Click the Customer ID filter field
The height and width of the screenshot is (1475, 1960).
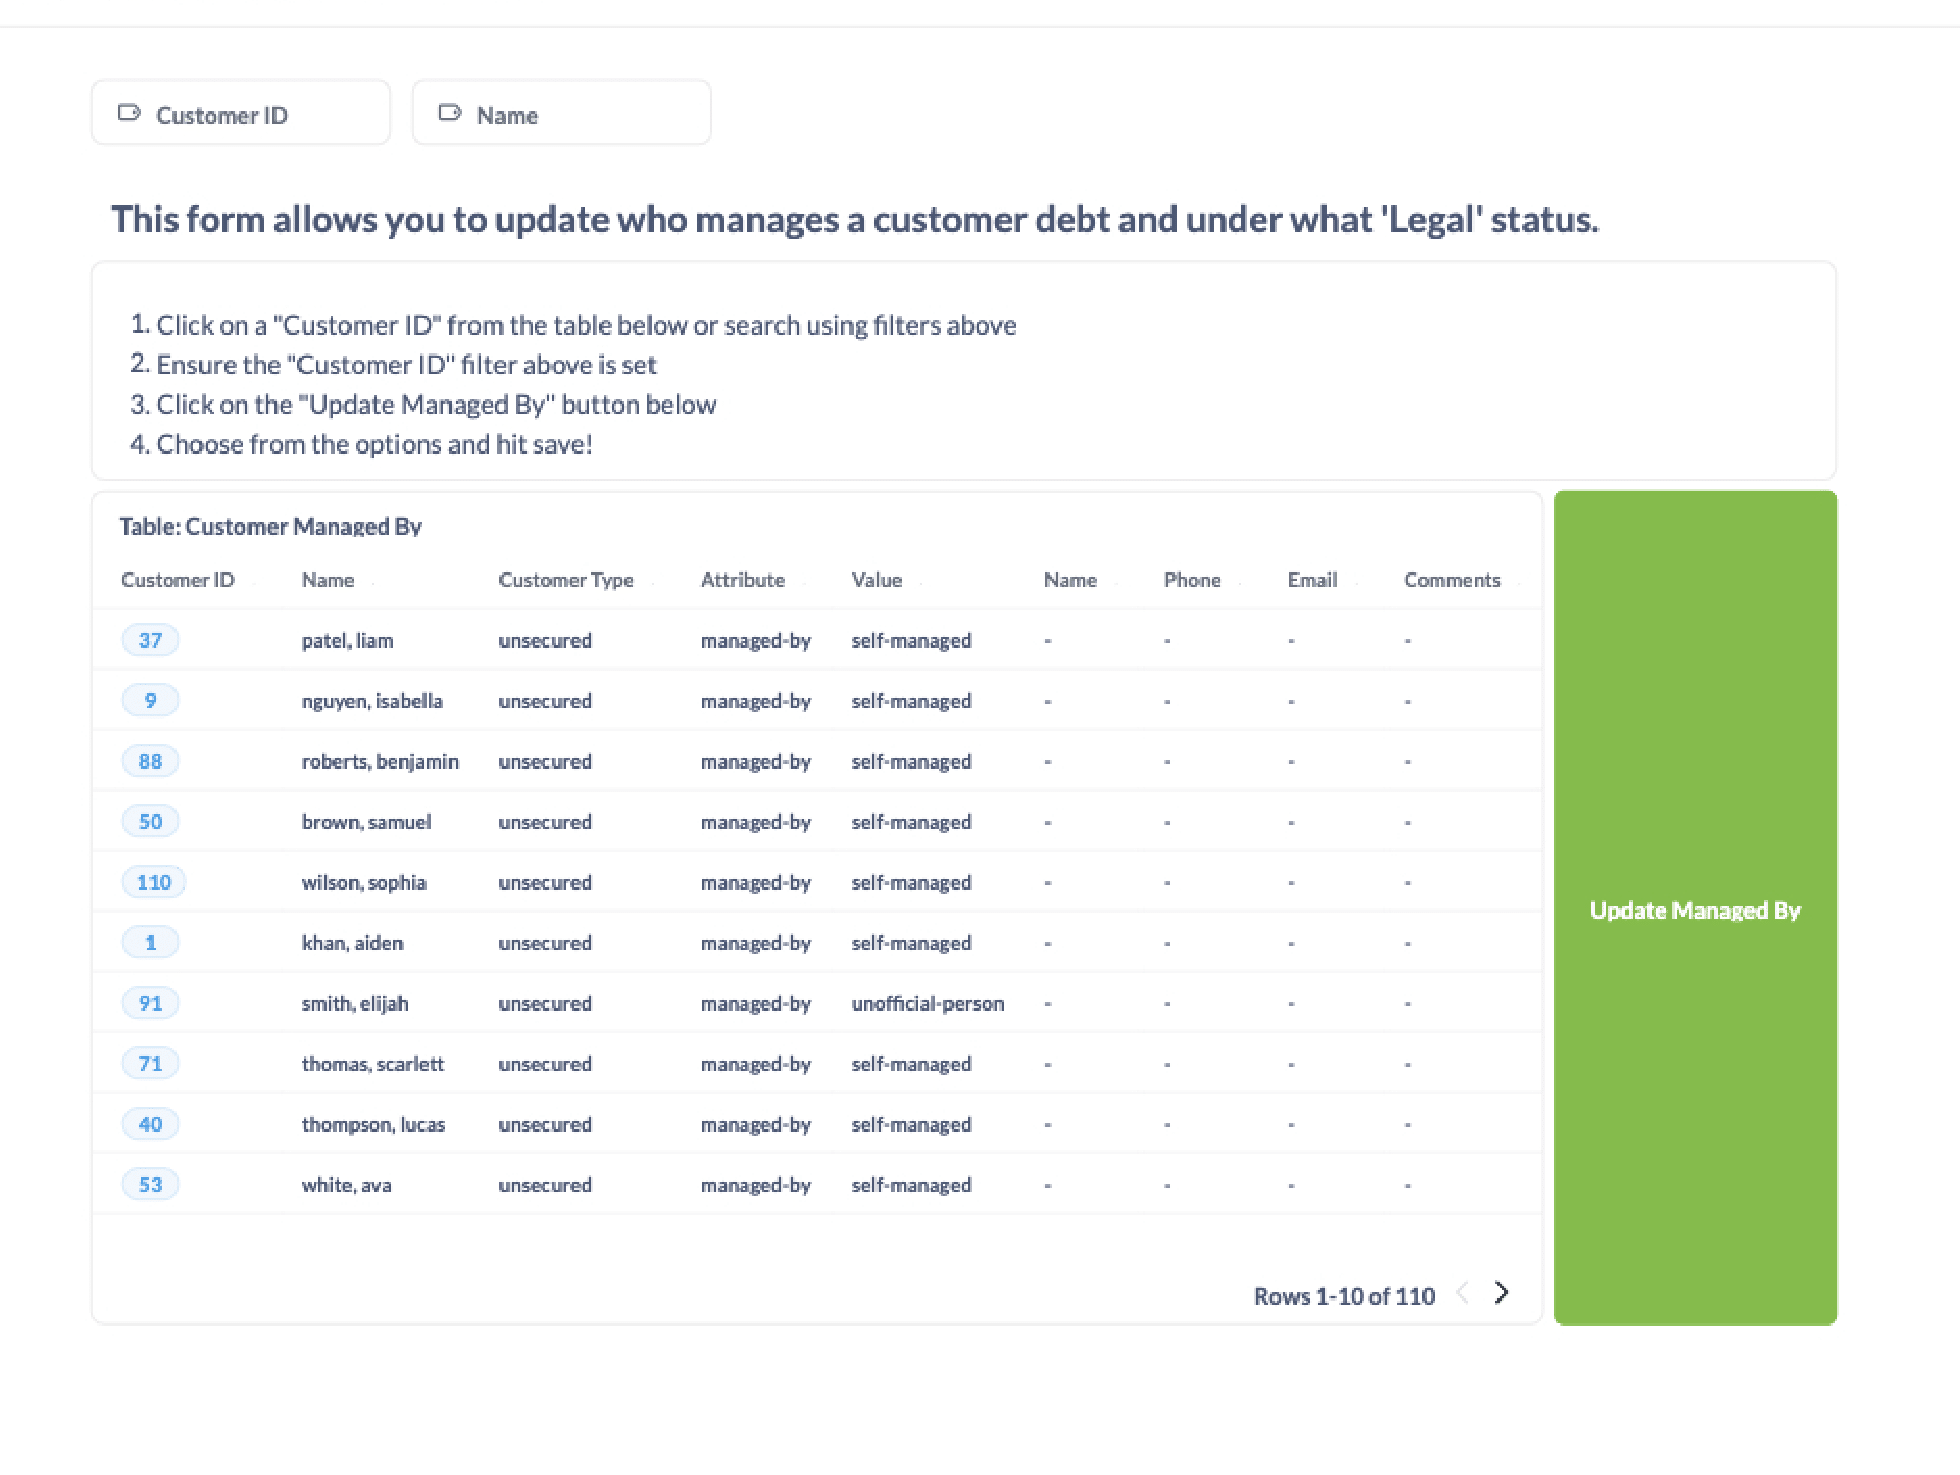point(241,113)
